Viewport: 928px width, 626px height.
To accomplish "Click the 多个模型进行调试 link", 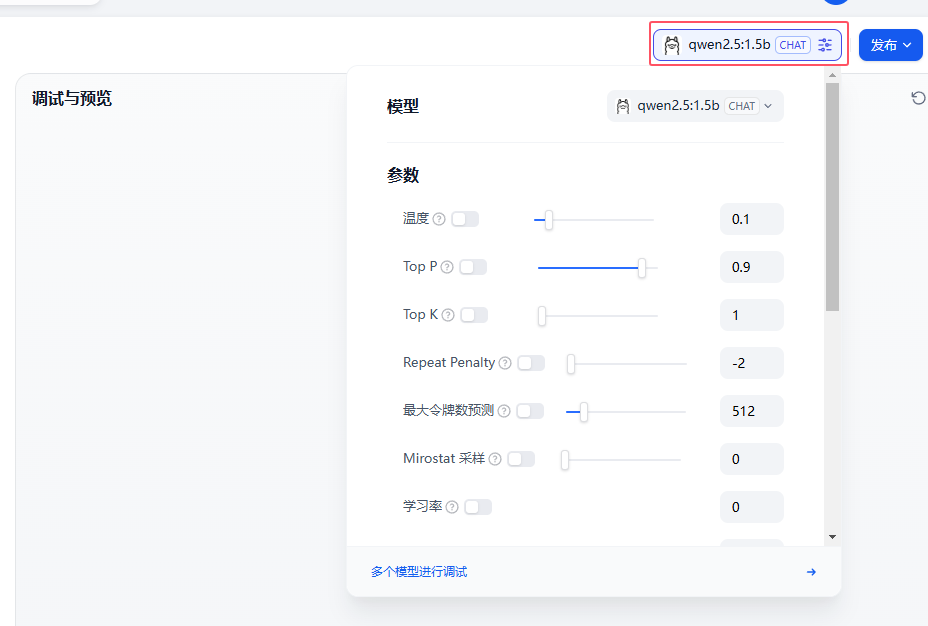I will click(419, 572).
